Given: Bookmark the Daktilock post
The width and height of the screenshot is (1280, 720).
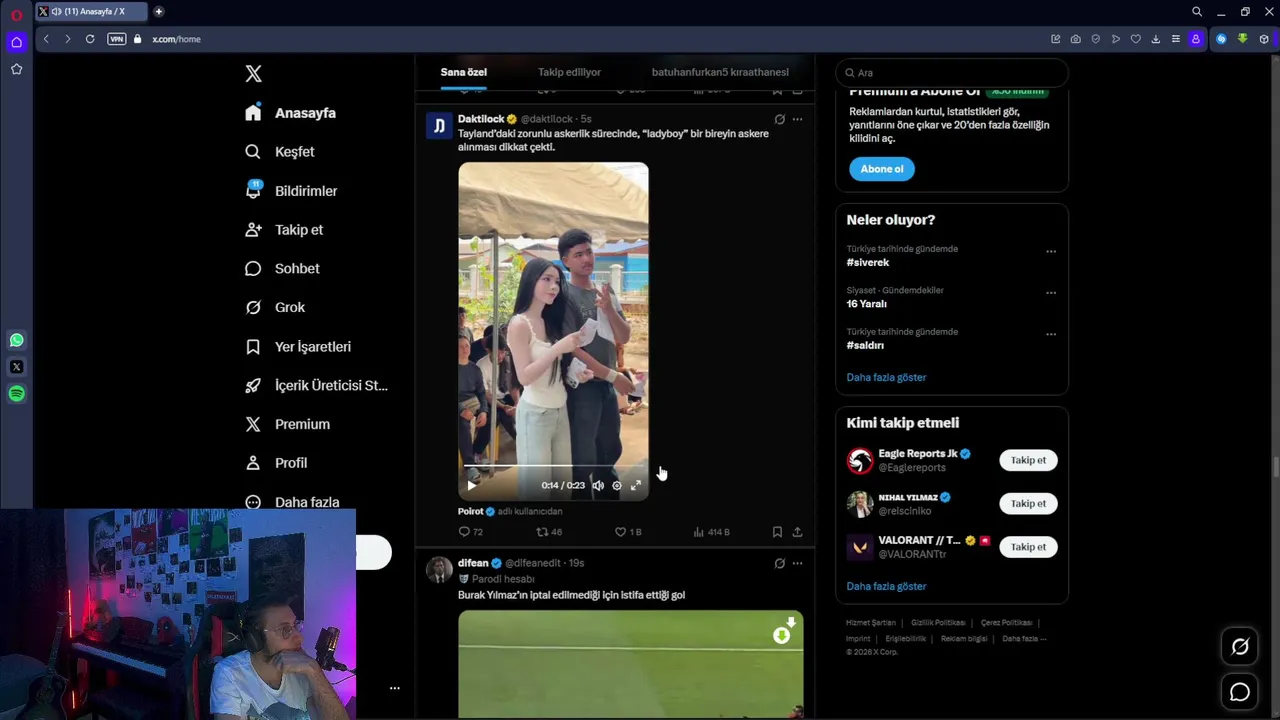Looking at the screenshot, I should click(777, 532).
